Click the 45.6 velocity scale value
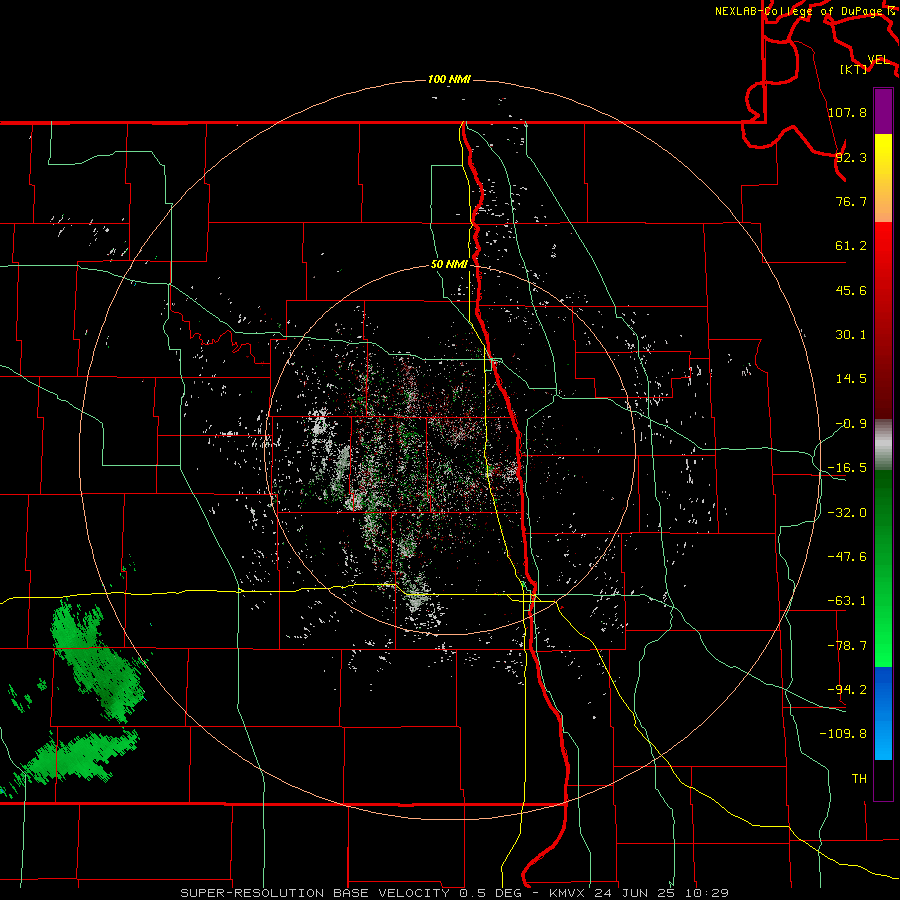This screenshot has width=900, height=900. pyautogui.click(x=851, y=290)
